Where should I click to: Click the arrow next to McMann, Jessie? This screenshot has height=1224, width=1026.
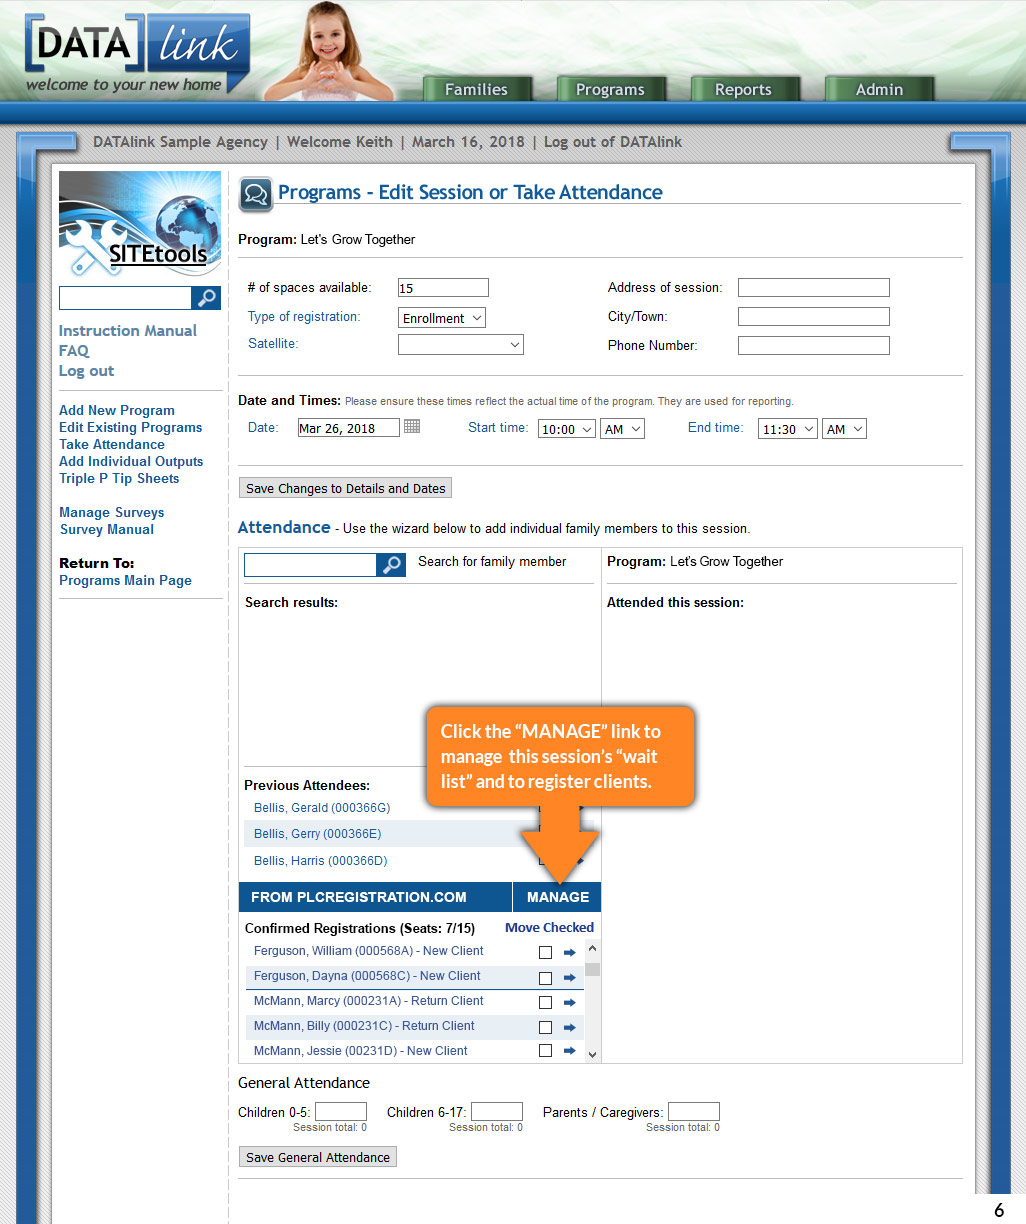(x=570, y=1051)
